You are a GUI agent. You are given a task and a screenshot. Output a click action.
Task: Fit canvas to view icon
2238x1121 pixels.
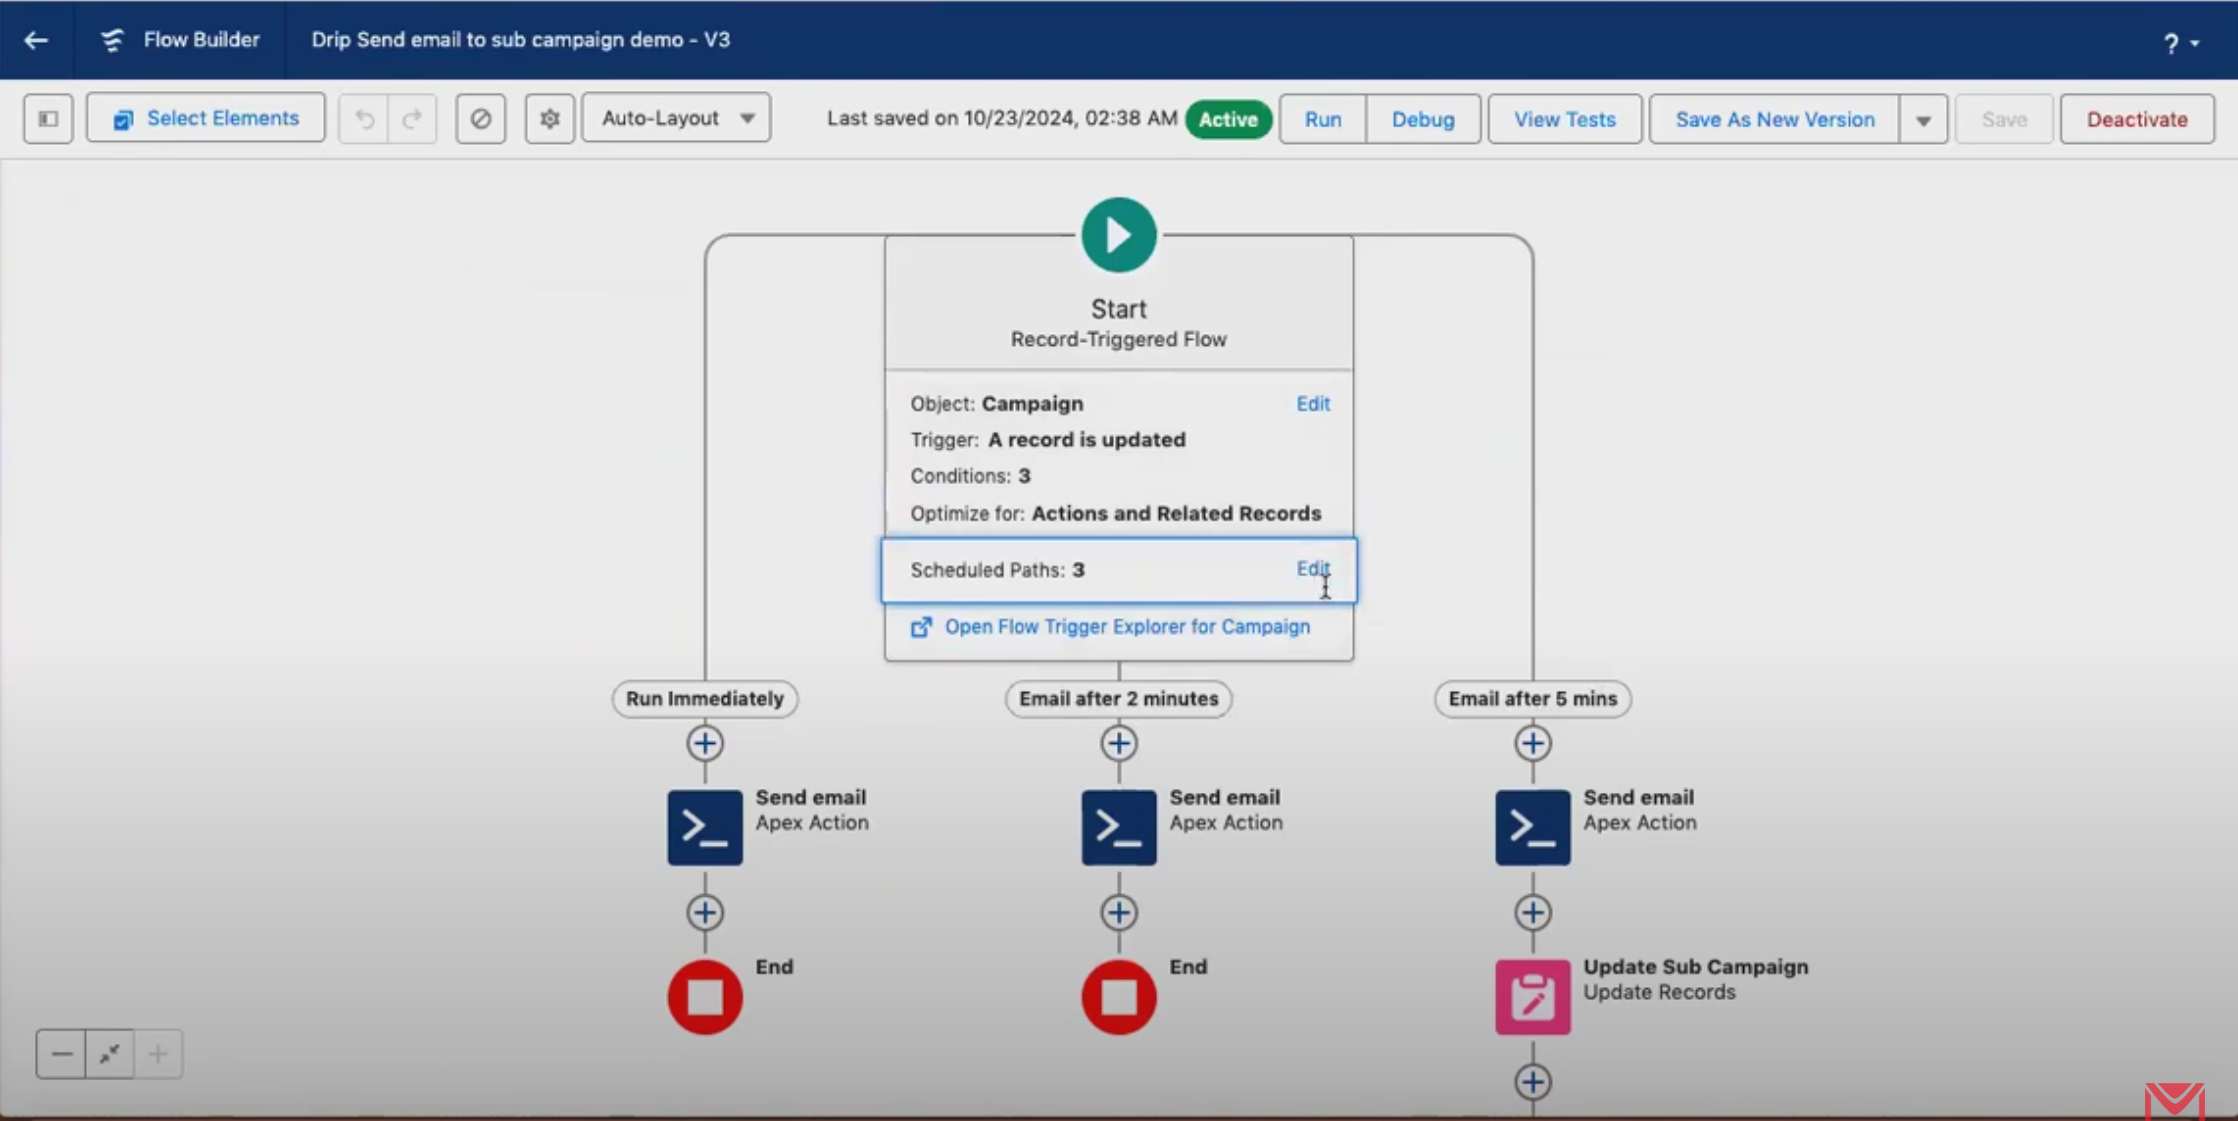110,1054
